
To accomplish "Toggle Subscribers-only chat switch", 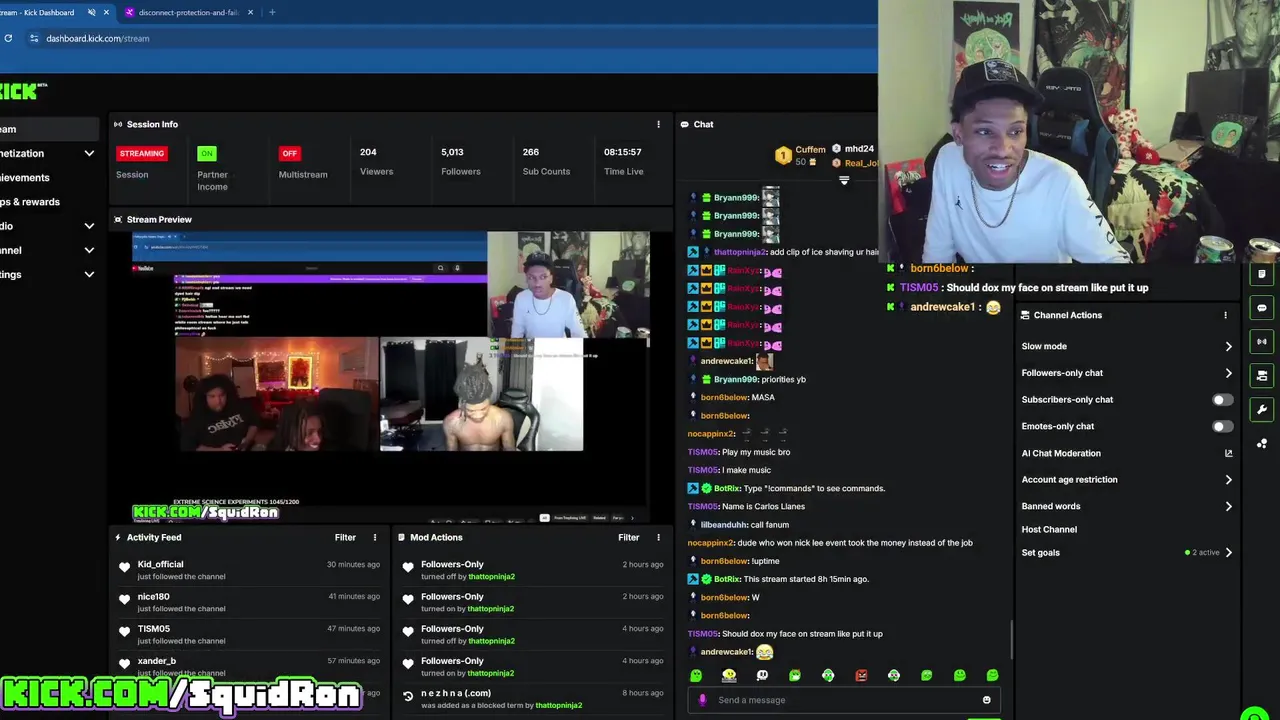I will pyautogui.click(x=1222, y=400).
